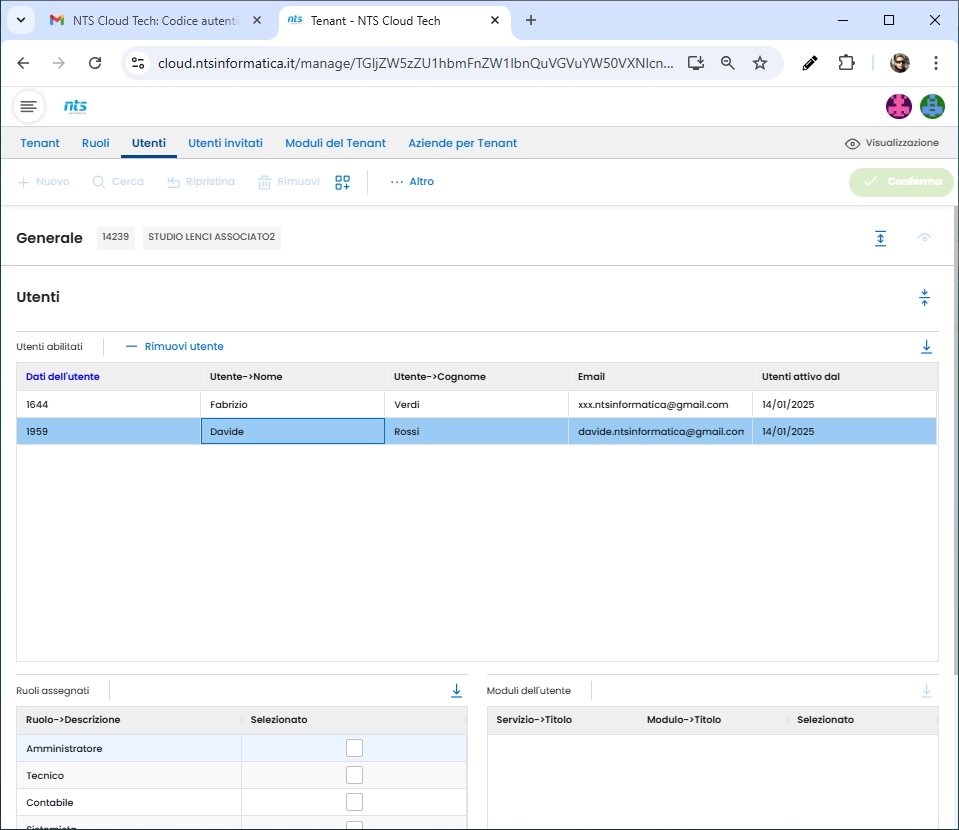The width and height of the screenshot is (959, 830).
Task: Bookmark this page with star icon
Action: [x=760, y=63]
